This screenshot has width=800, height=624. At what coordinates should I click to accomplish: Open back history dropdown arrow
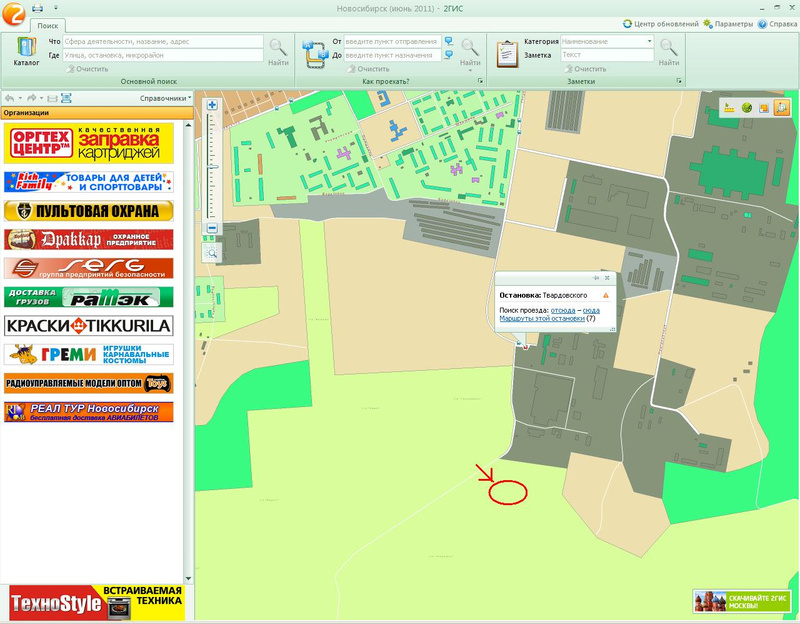20,98
